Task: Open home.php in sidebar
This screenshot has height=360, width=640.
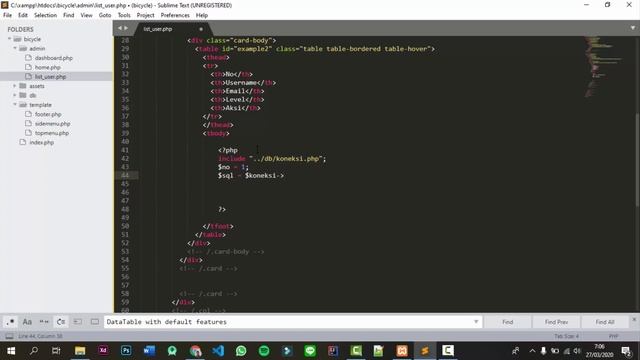Action: (x=48, y=67)
